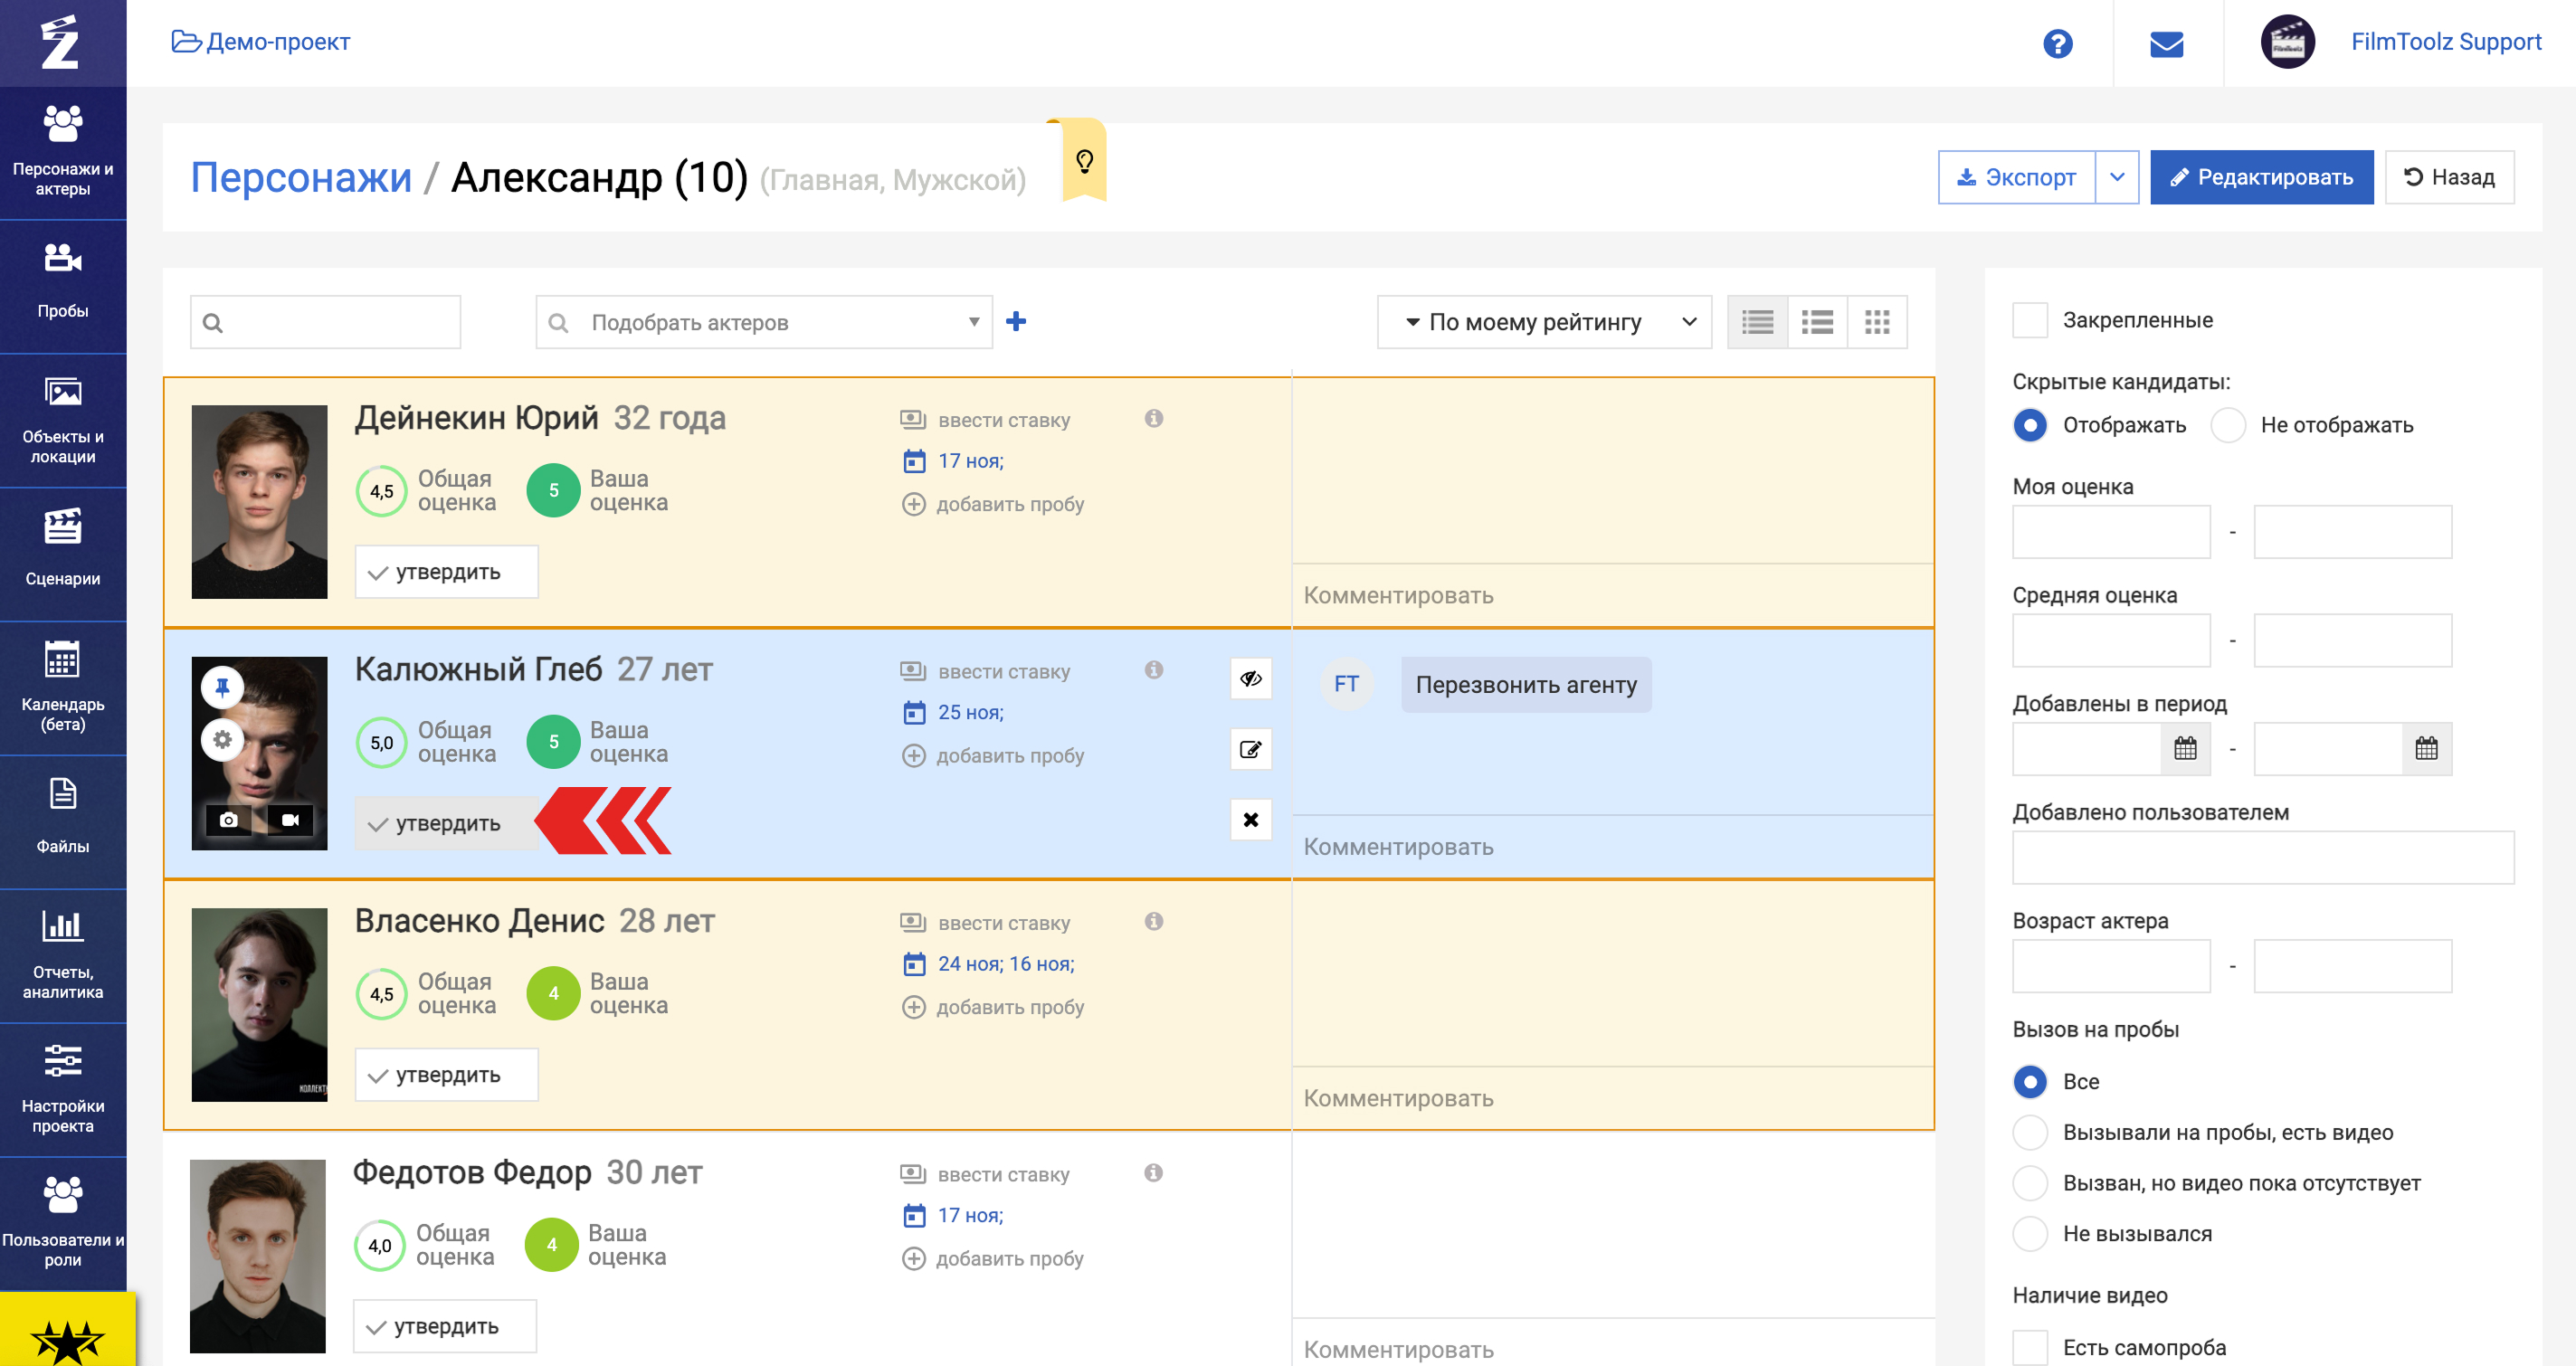This screenshot has width=2576, height=1366.
Task: Click the pin icon on Калюжный Глеб photo
Action: (222, 687)
